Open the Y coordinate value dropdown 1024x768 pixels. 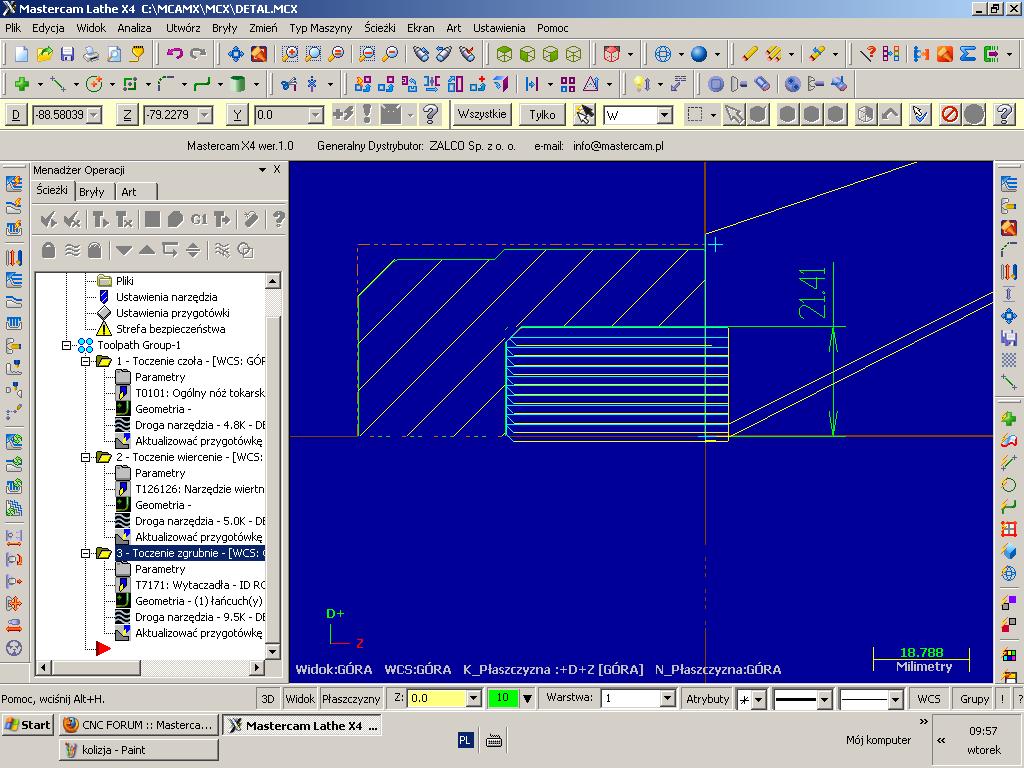(316, 116)
